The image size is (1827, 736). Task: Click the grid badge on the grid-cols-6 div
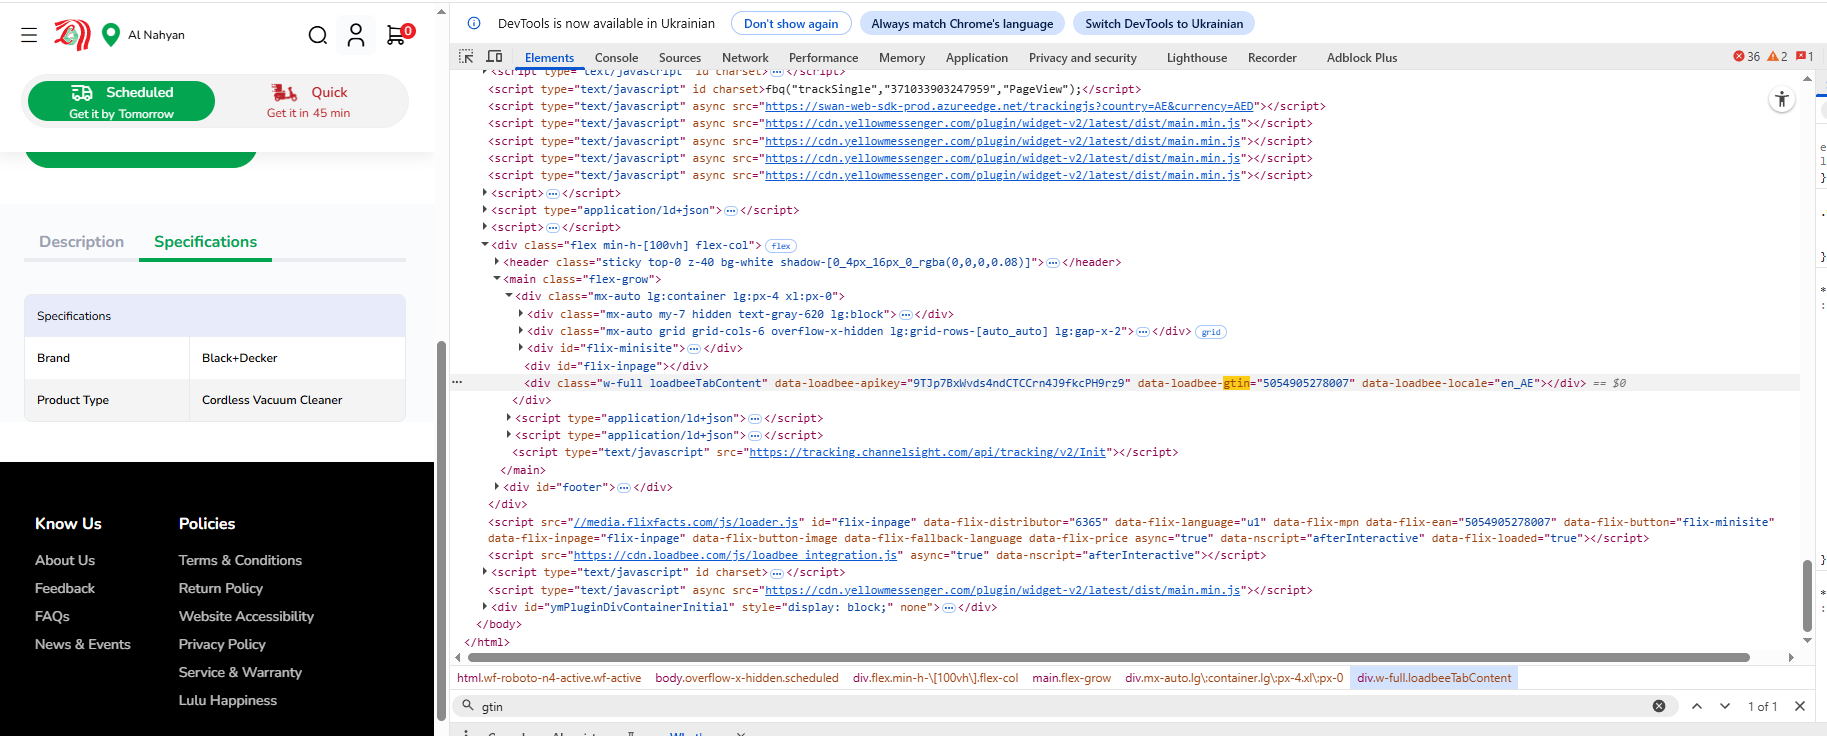coord(1211,332)
